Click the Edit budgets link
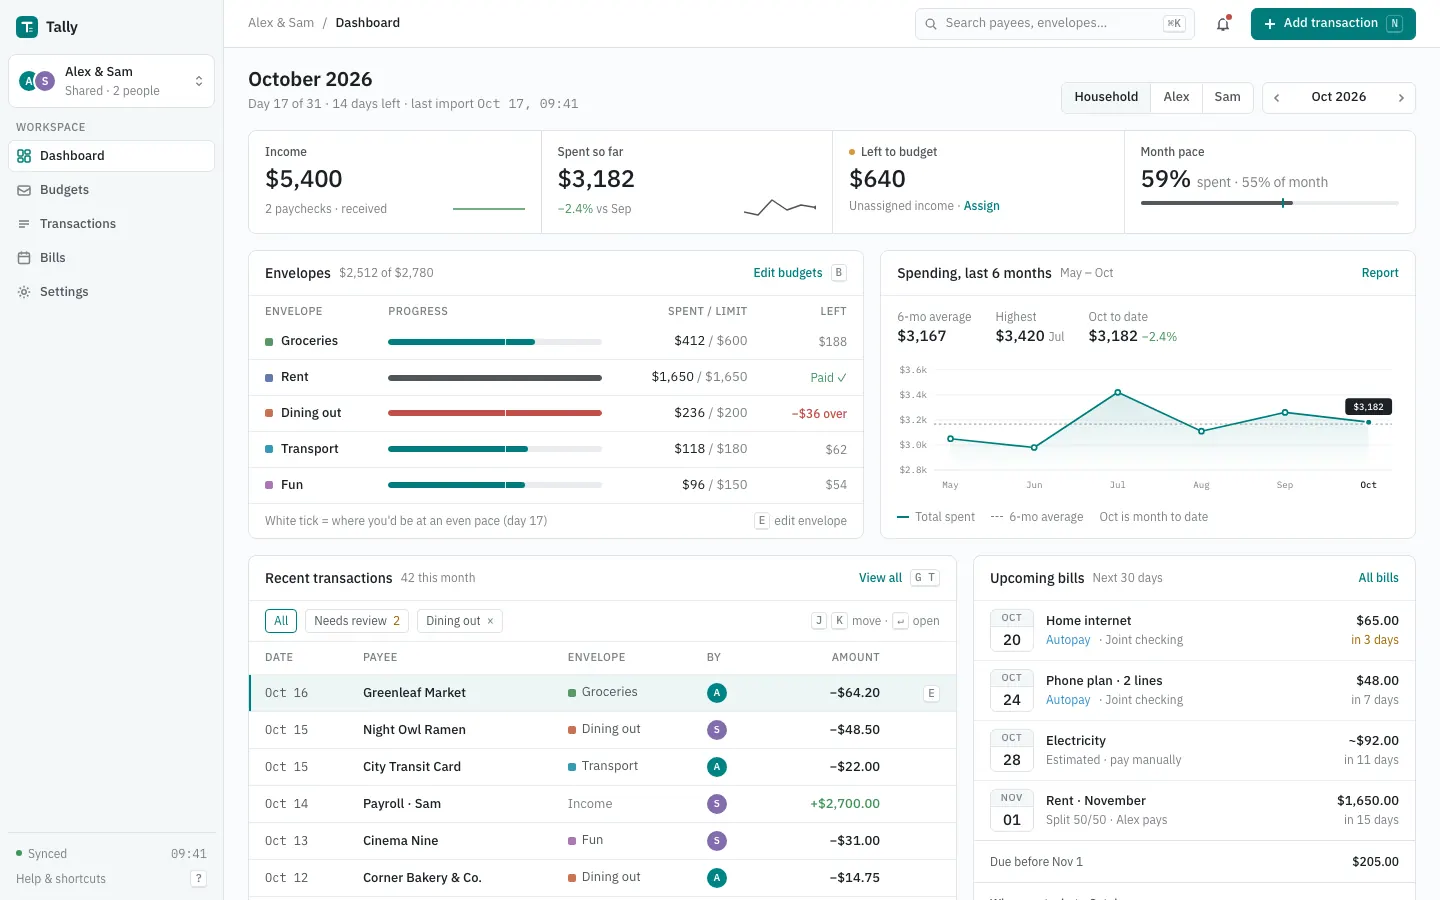Viewport: 1440px width, 900px height. click(788, 273)
